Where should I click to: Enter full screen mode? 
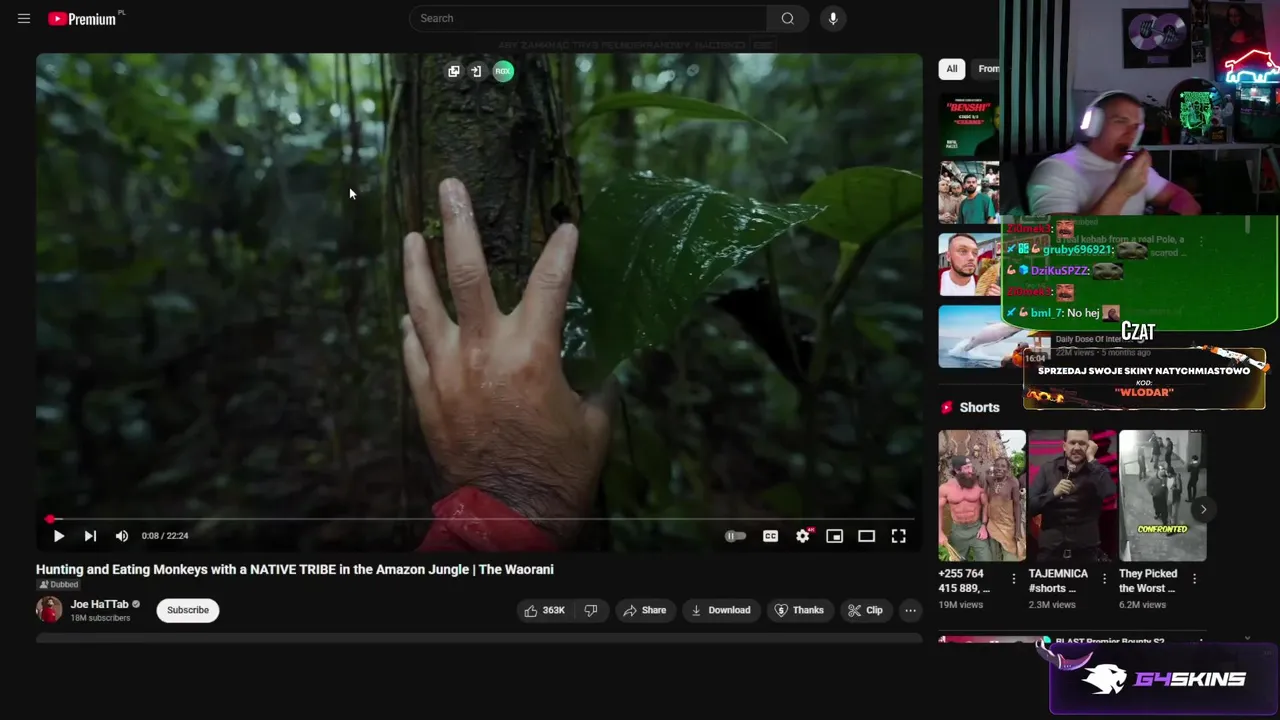(899, 536)
